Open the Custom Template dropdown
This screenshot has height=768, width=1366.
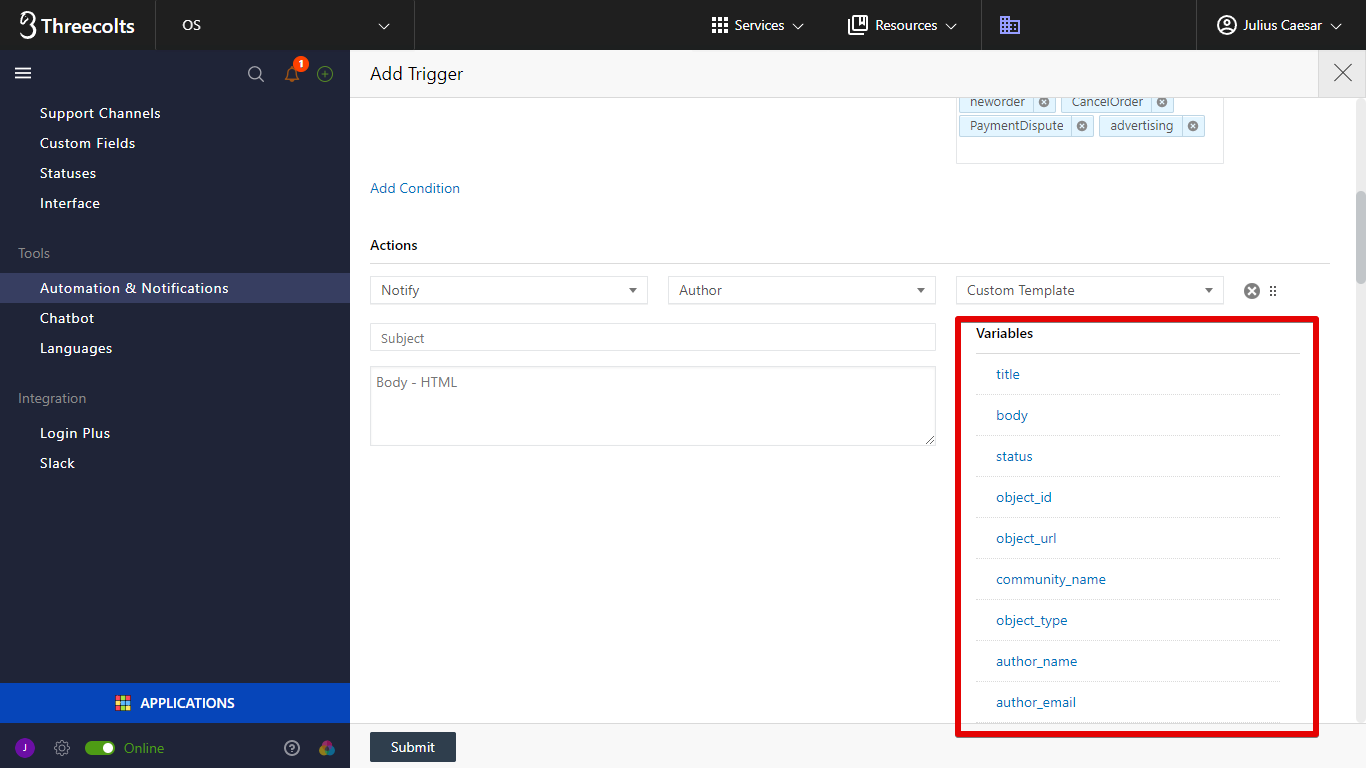pyautogui.click(x=1090, y=290)
